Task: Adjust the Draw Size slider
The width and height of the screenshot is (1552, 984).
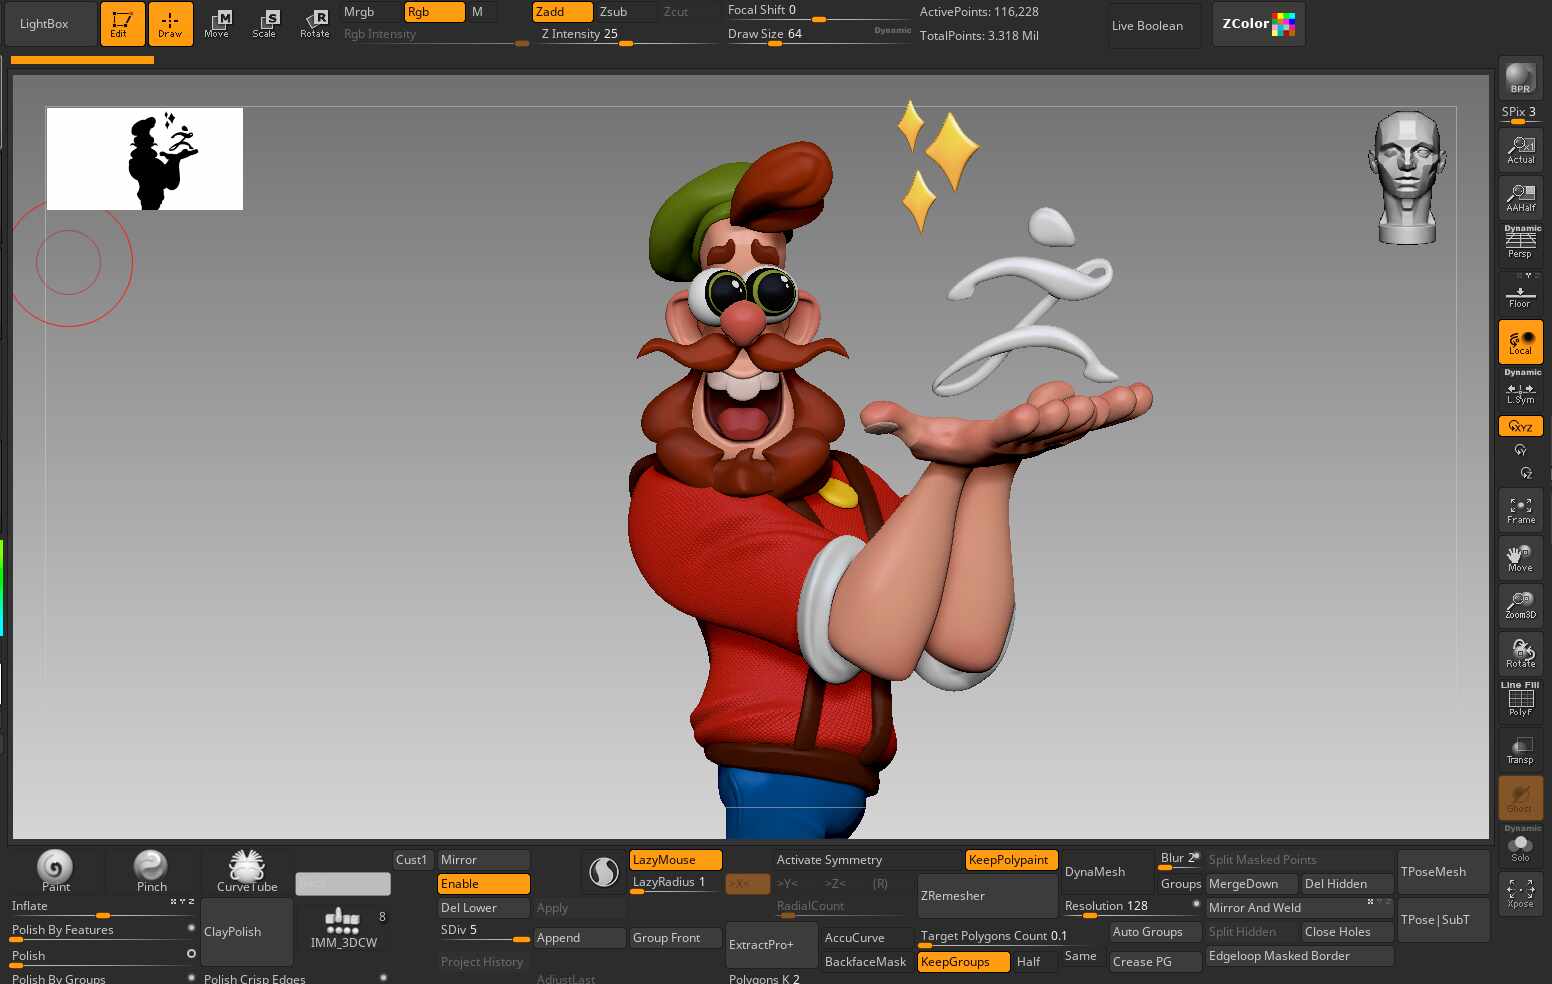Action: tap(818, 35)
